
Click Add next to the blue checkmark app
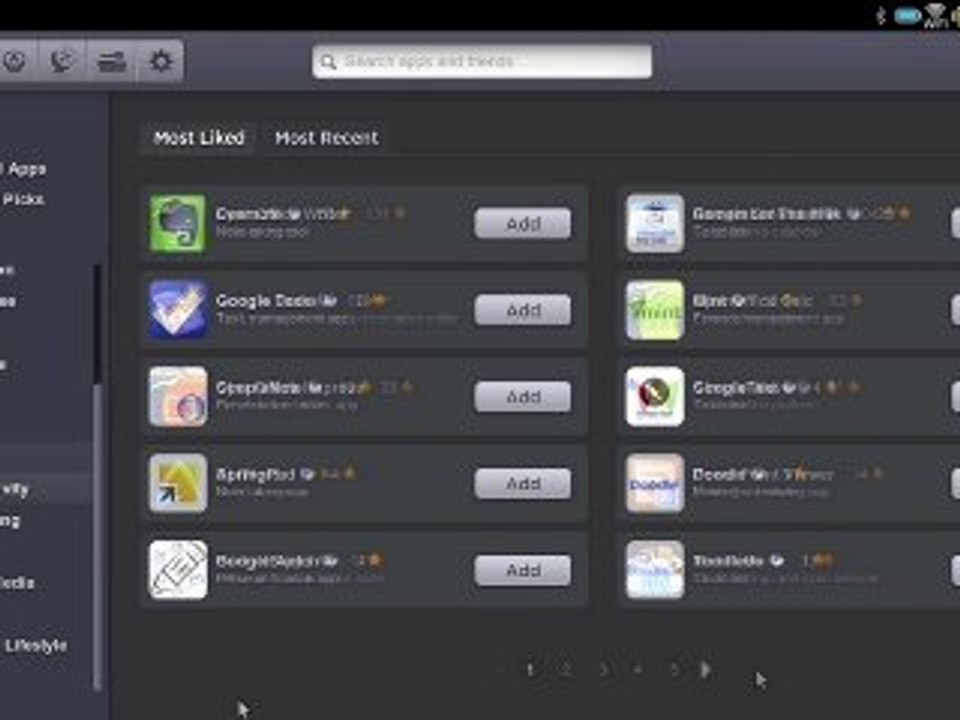pos(523,310)
